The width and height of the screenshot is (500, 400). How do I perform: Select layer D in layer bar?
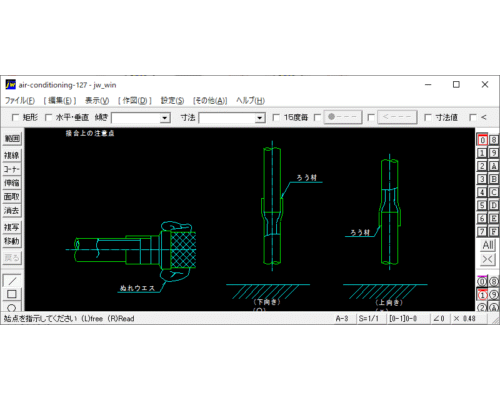pyautogui.click(x=494, y=205)
